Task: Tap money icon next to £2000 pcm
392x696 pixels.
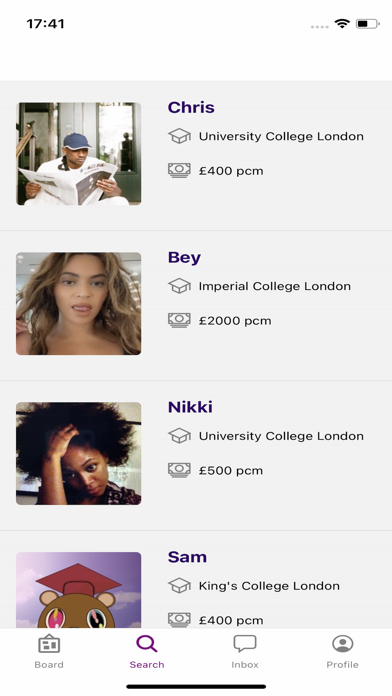Action: (x=179, y=320)
